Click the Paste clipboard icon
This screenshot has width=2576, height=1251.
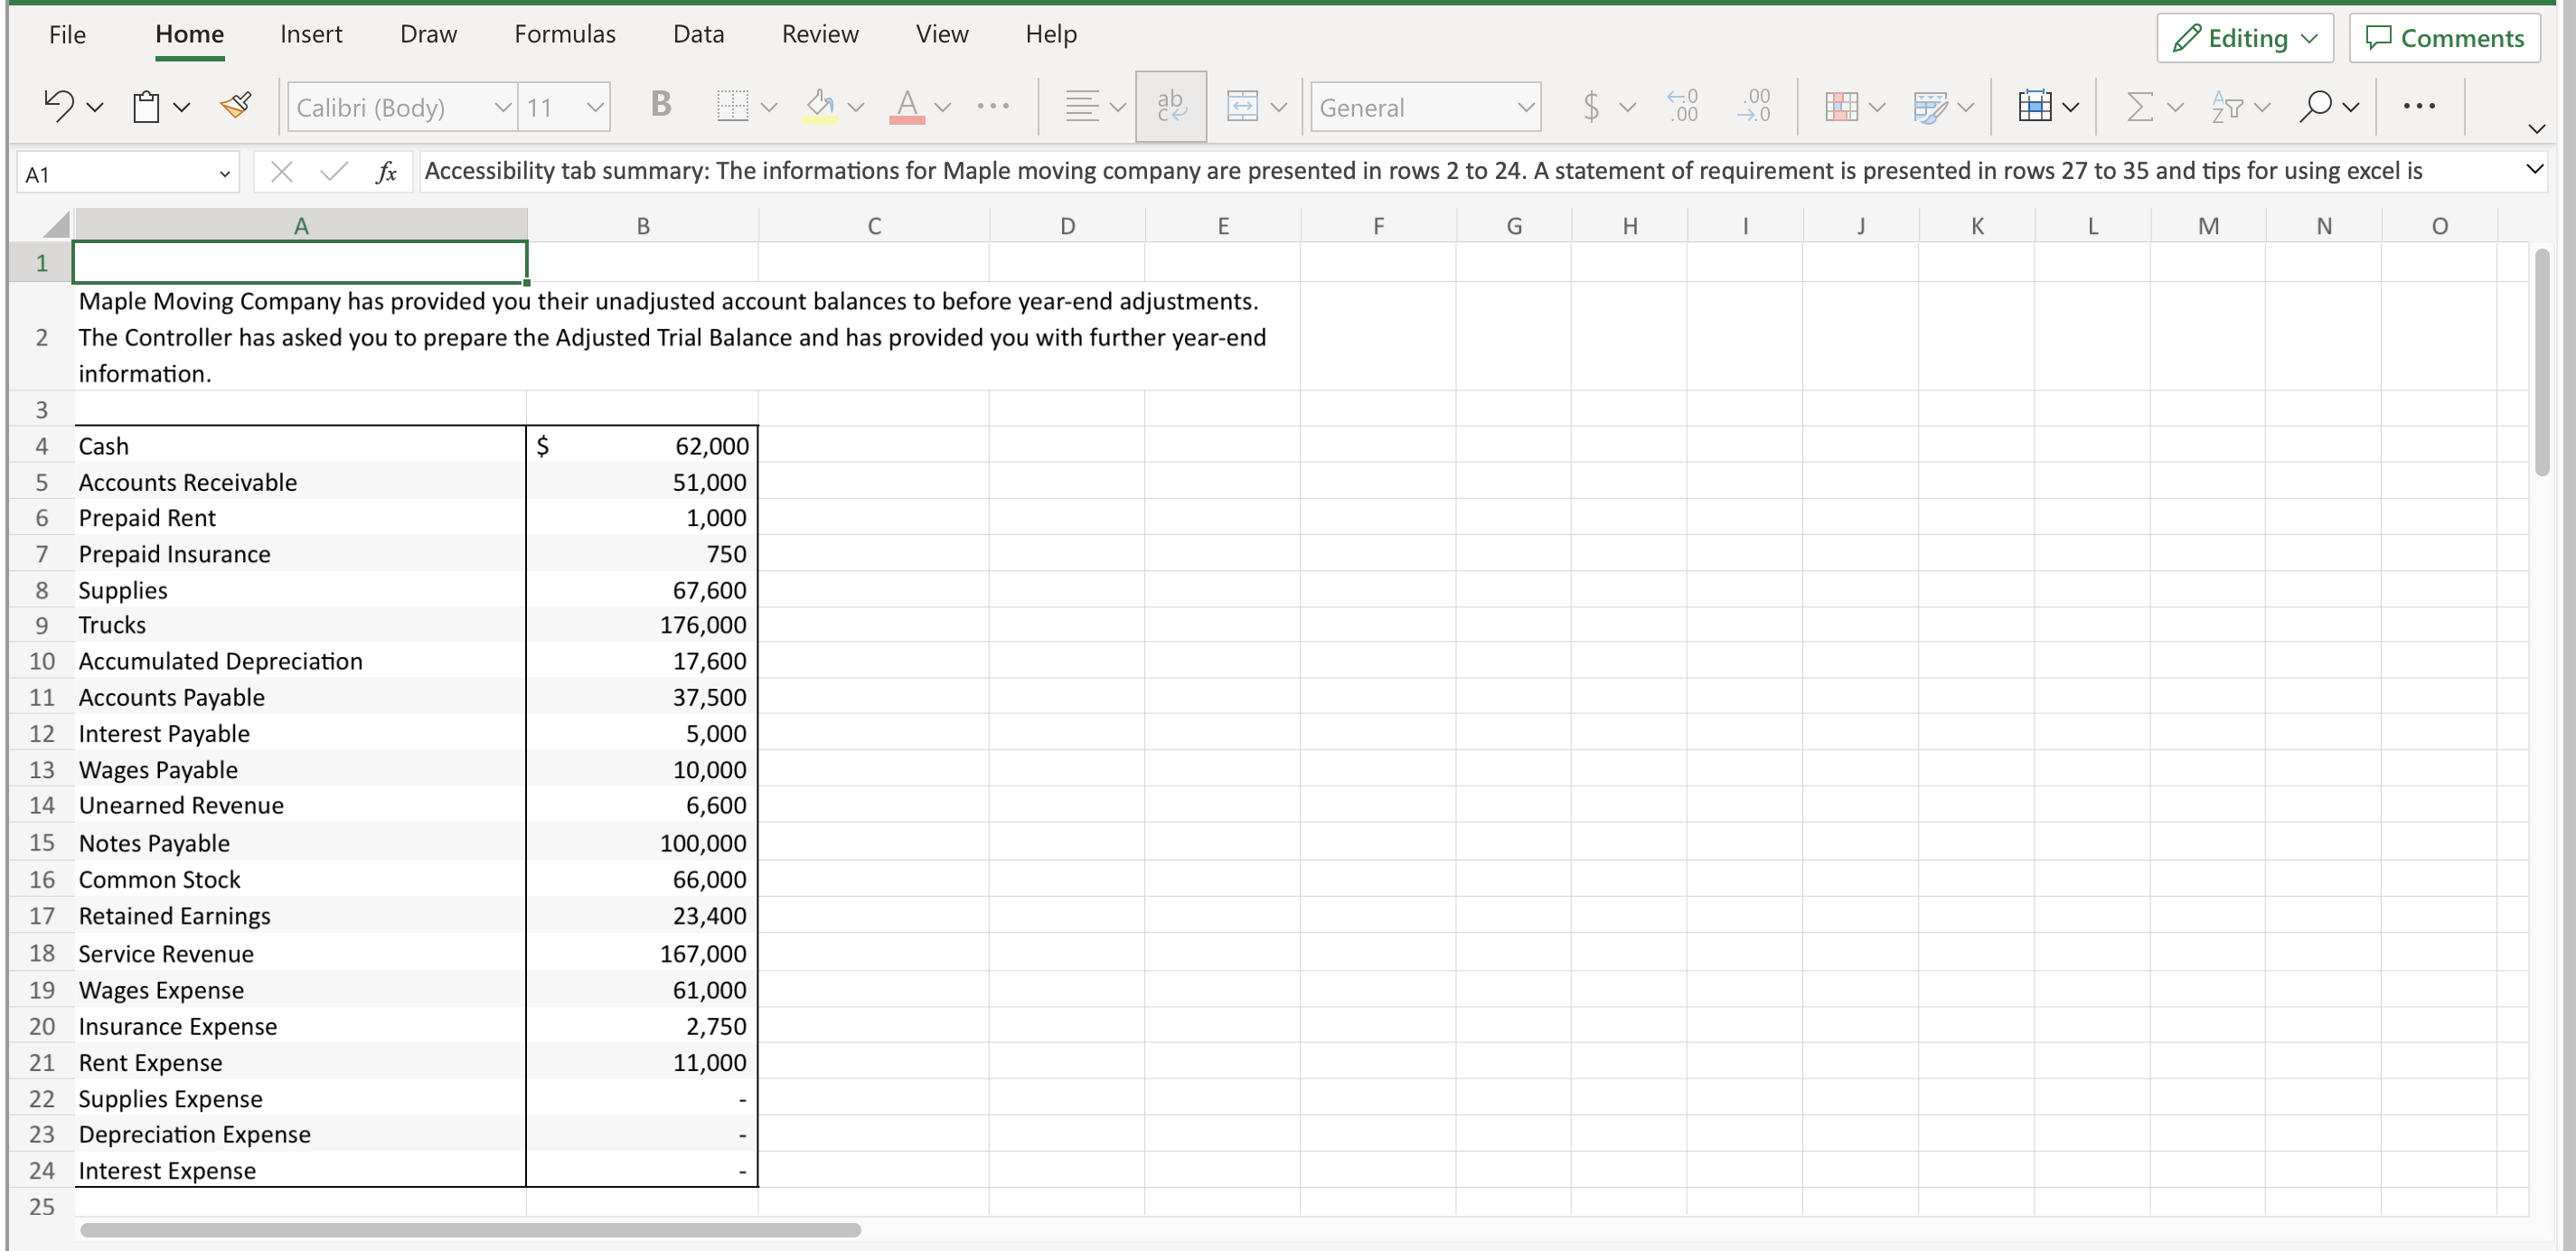[x=148, y=106]
